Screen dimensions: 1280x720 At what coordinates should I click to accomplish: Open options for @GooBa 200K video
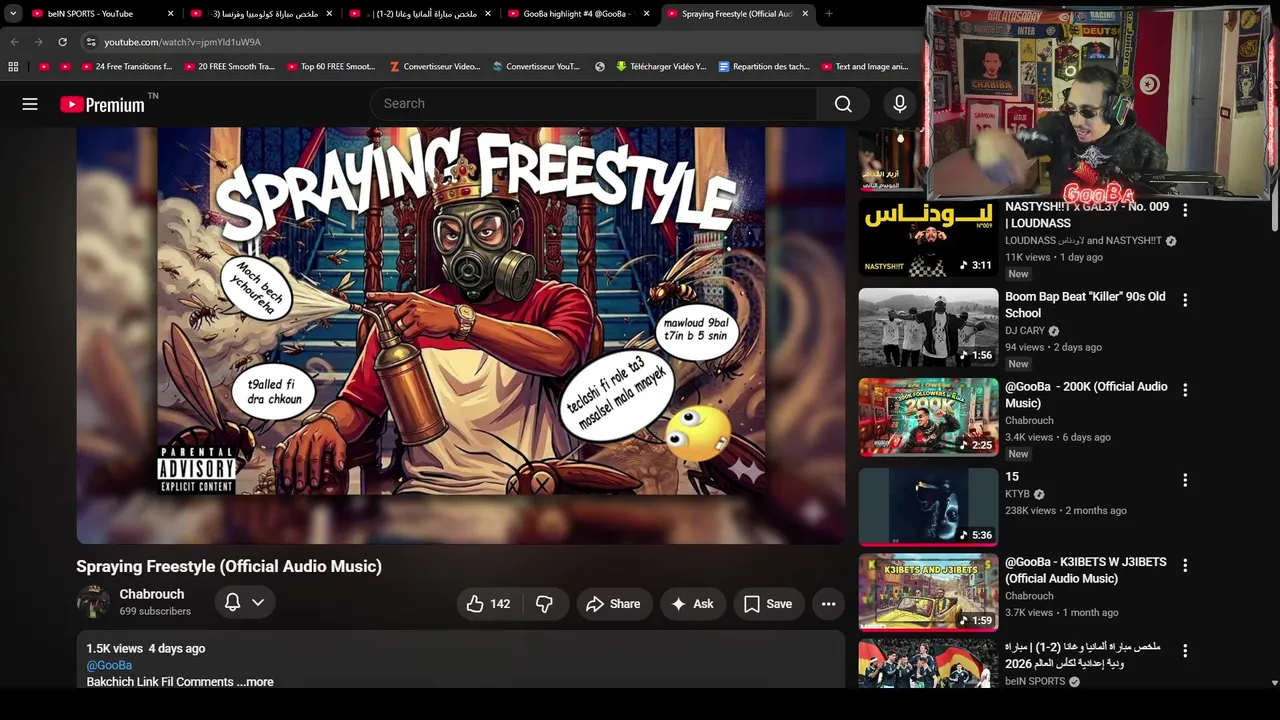(1185, 390)
